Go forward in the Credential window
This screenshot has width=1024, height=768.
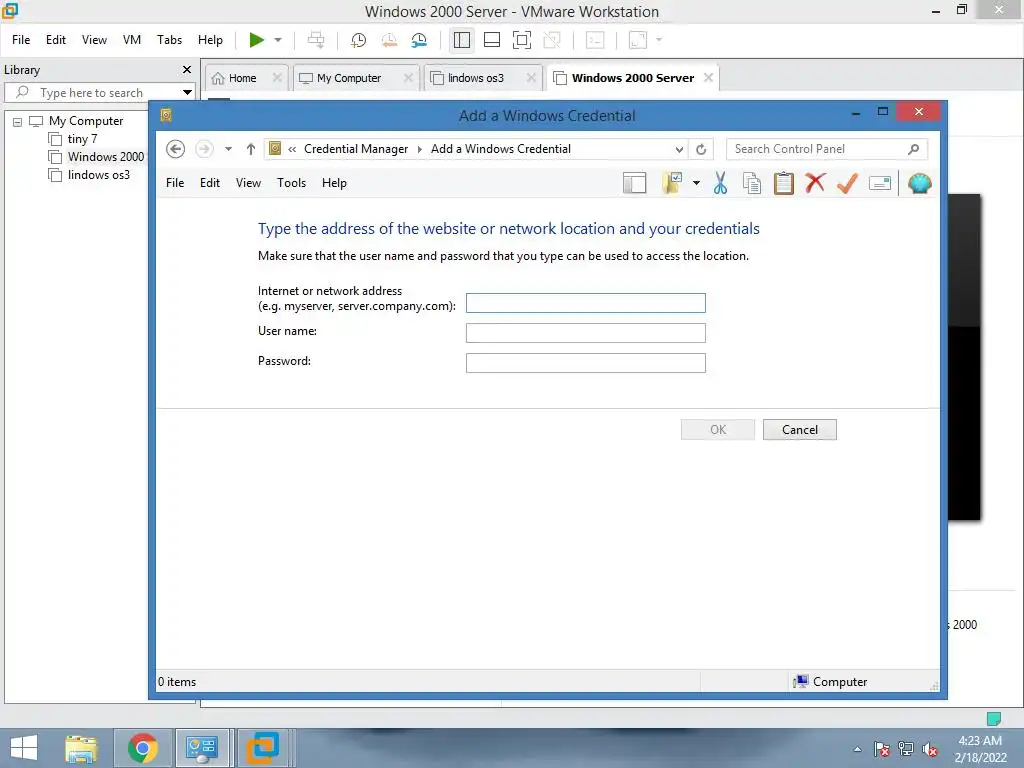(x=204, y=149)
